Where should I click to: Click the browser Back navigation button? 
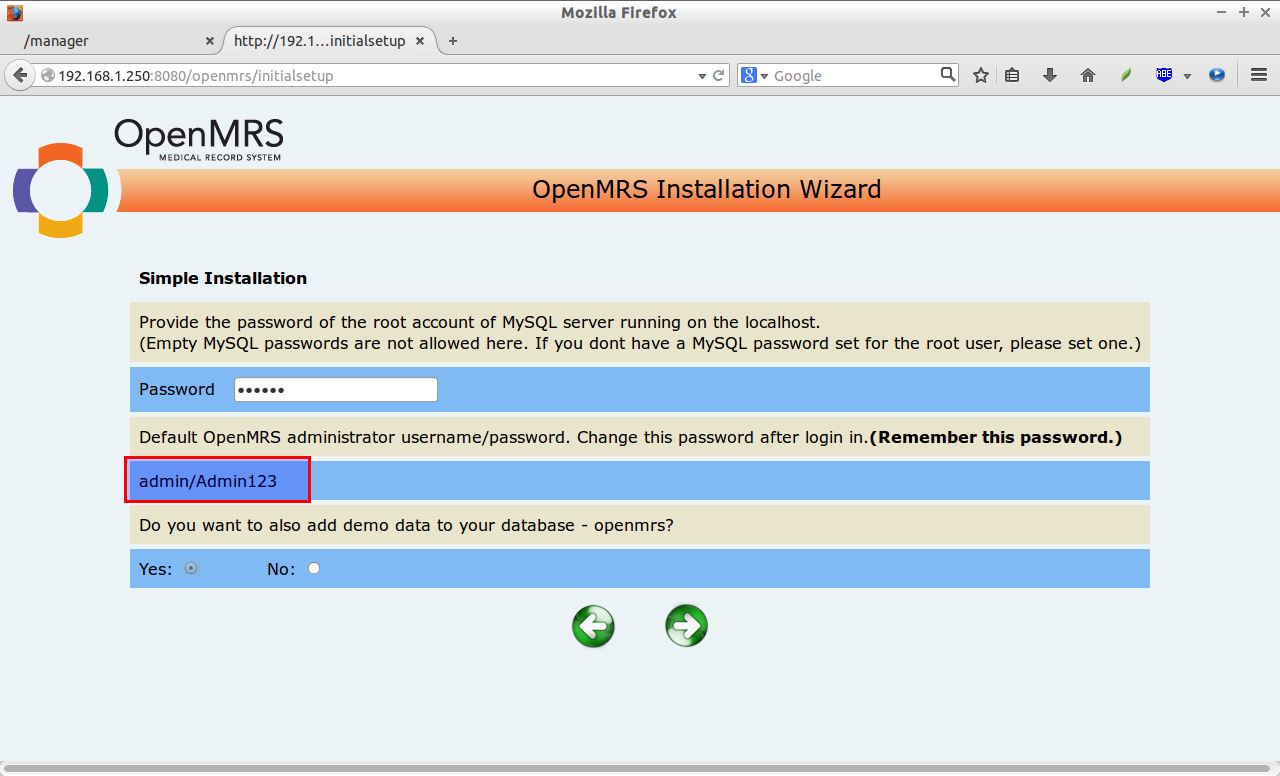[x=19, y=75]
